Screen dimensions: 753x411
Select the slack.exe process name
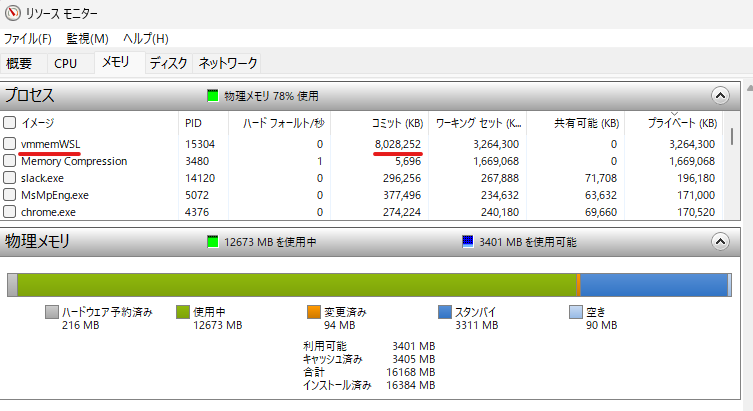[x=42, y=178]
